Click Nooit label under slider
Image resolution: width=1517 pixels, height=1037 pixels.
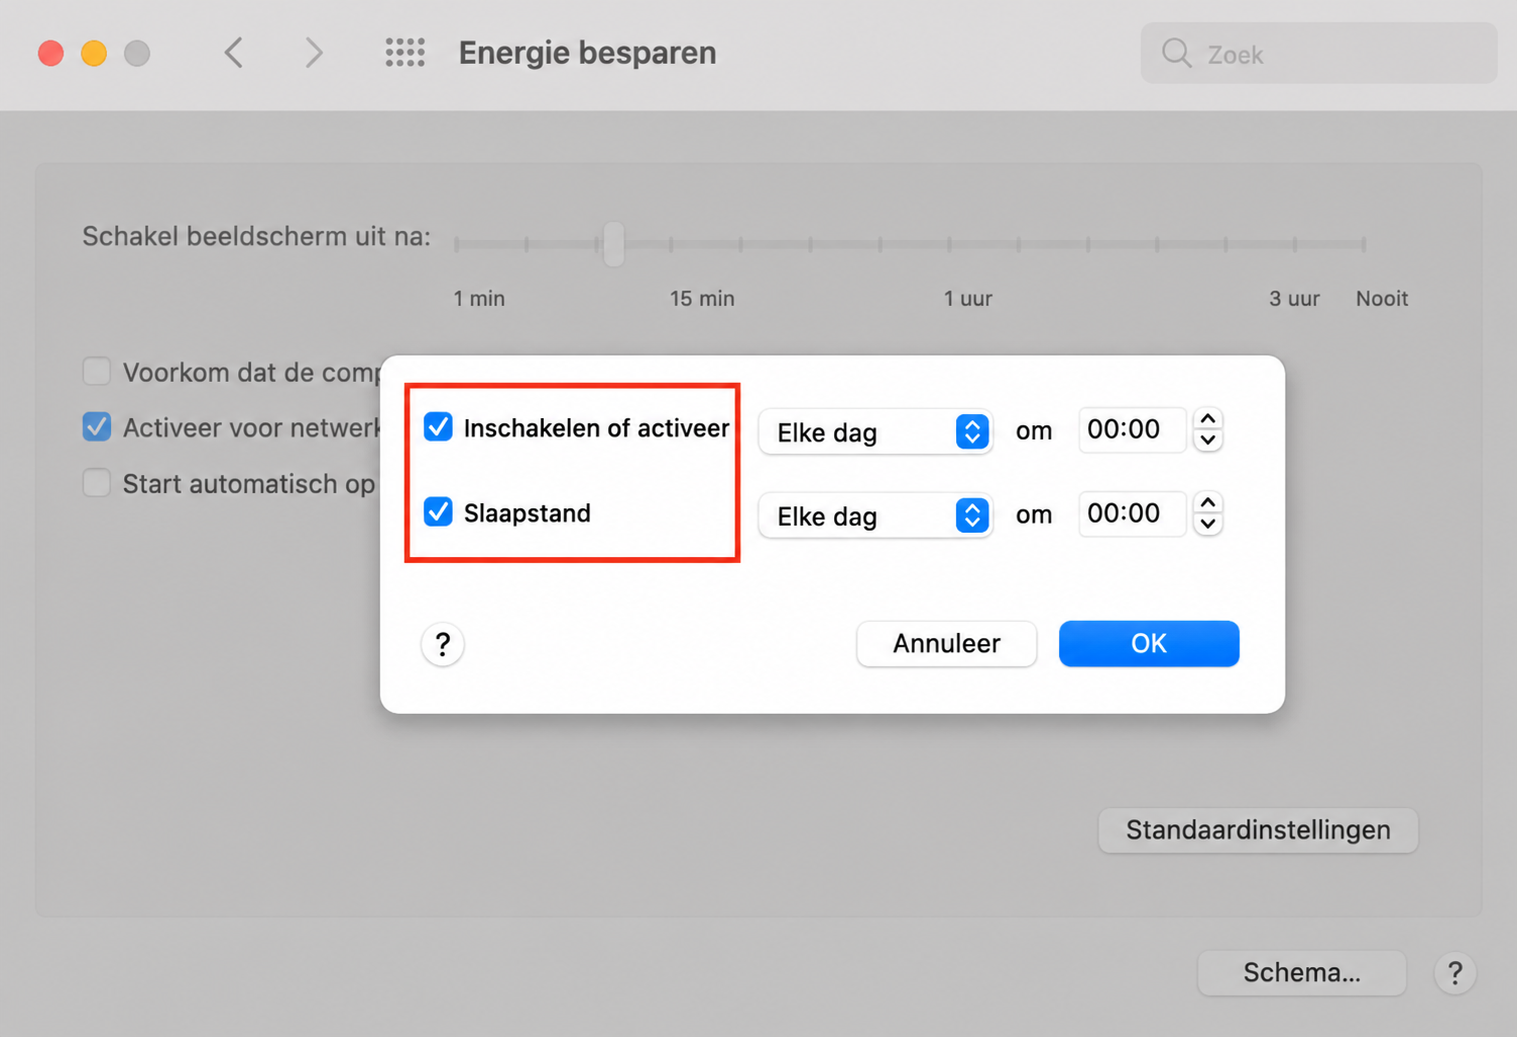point(1382,299)
